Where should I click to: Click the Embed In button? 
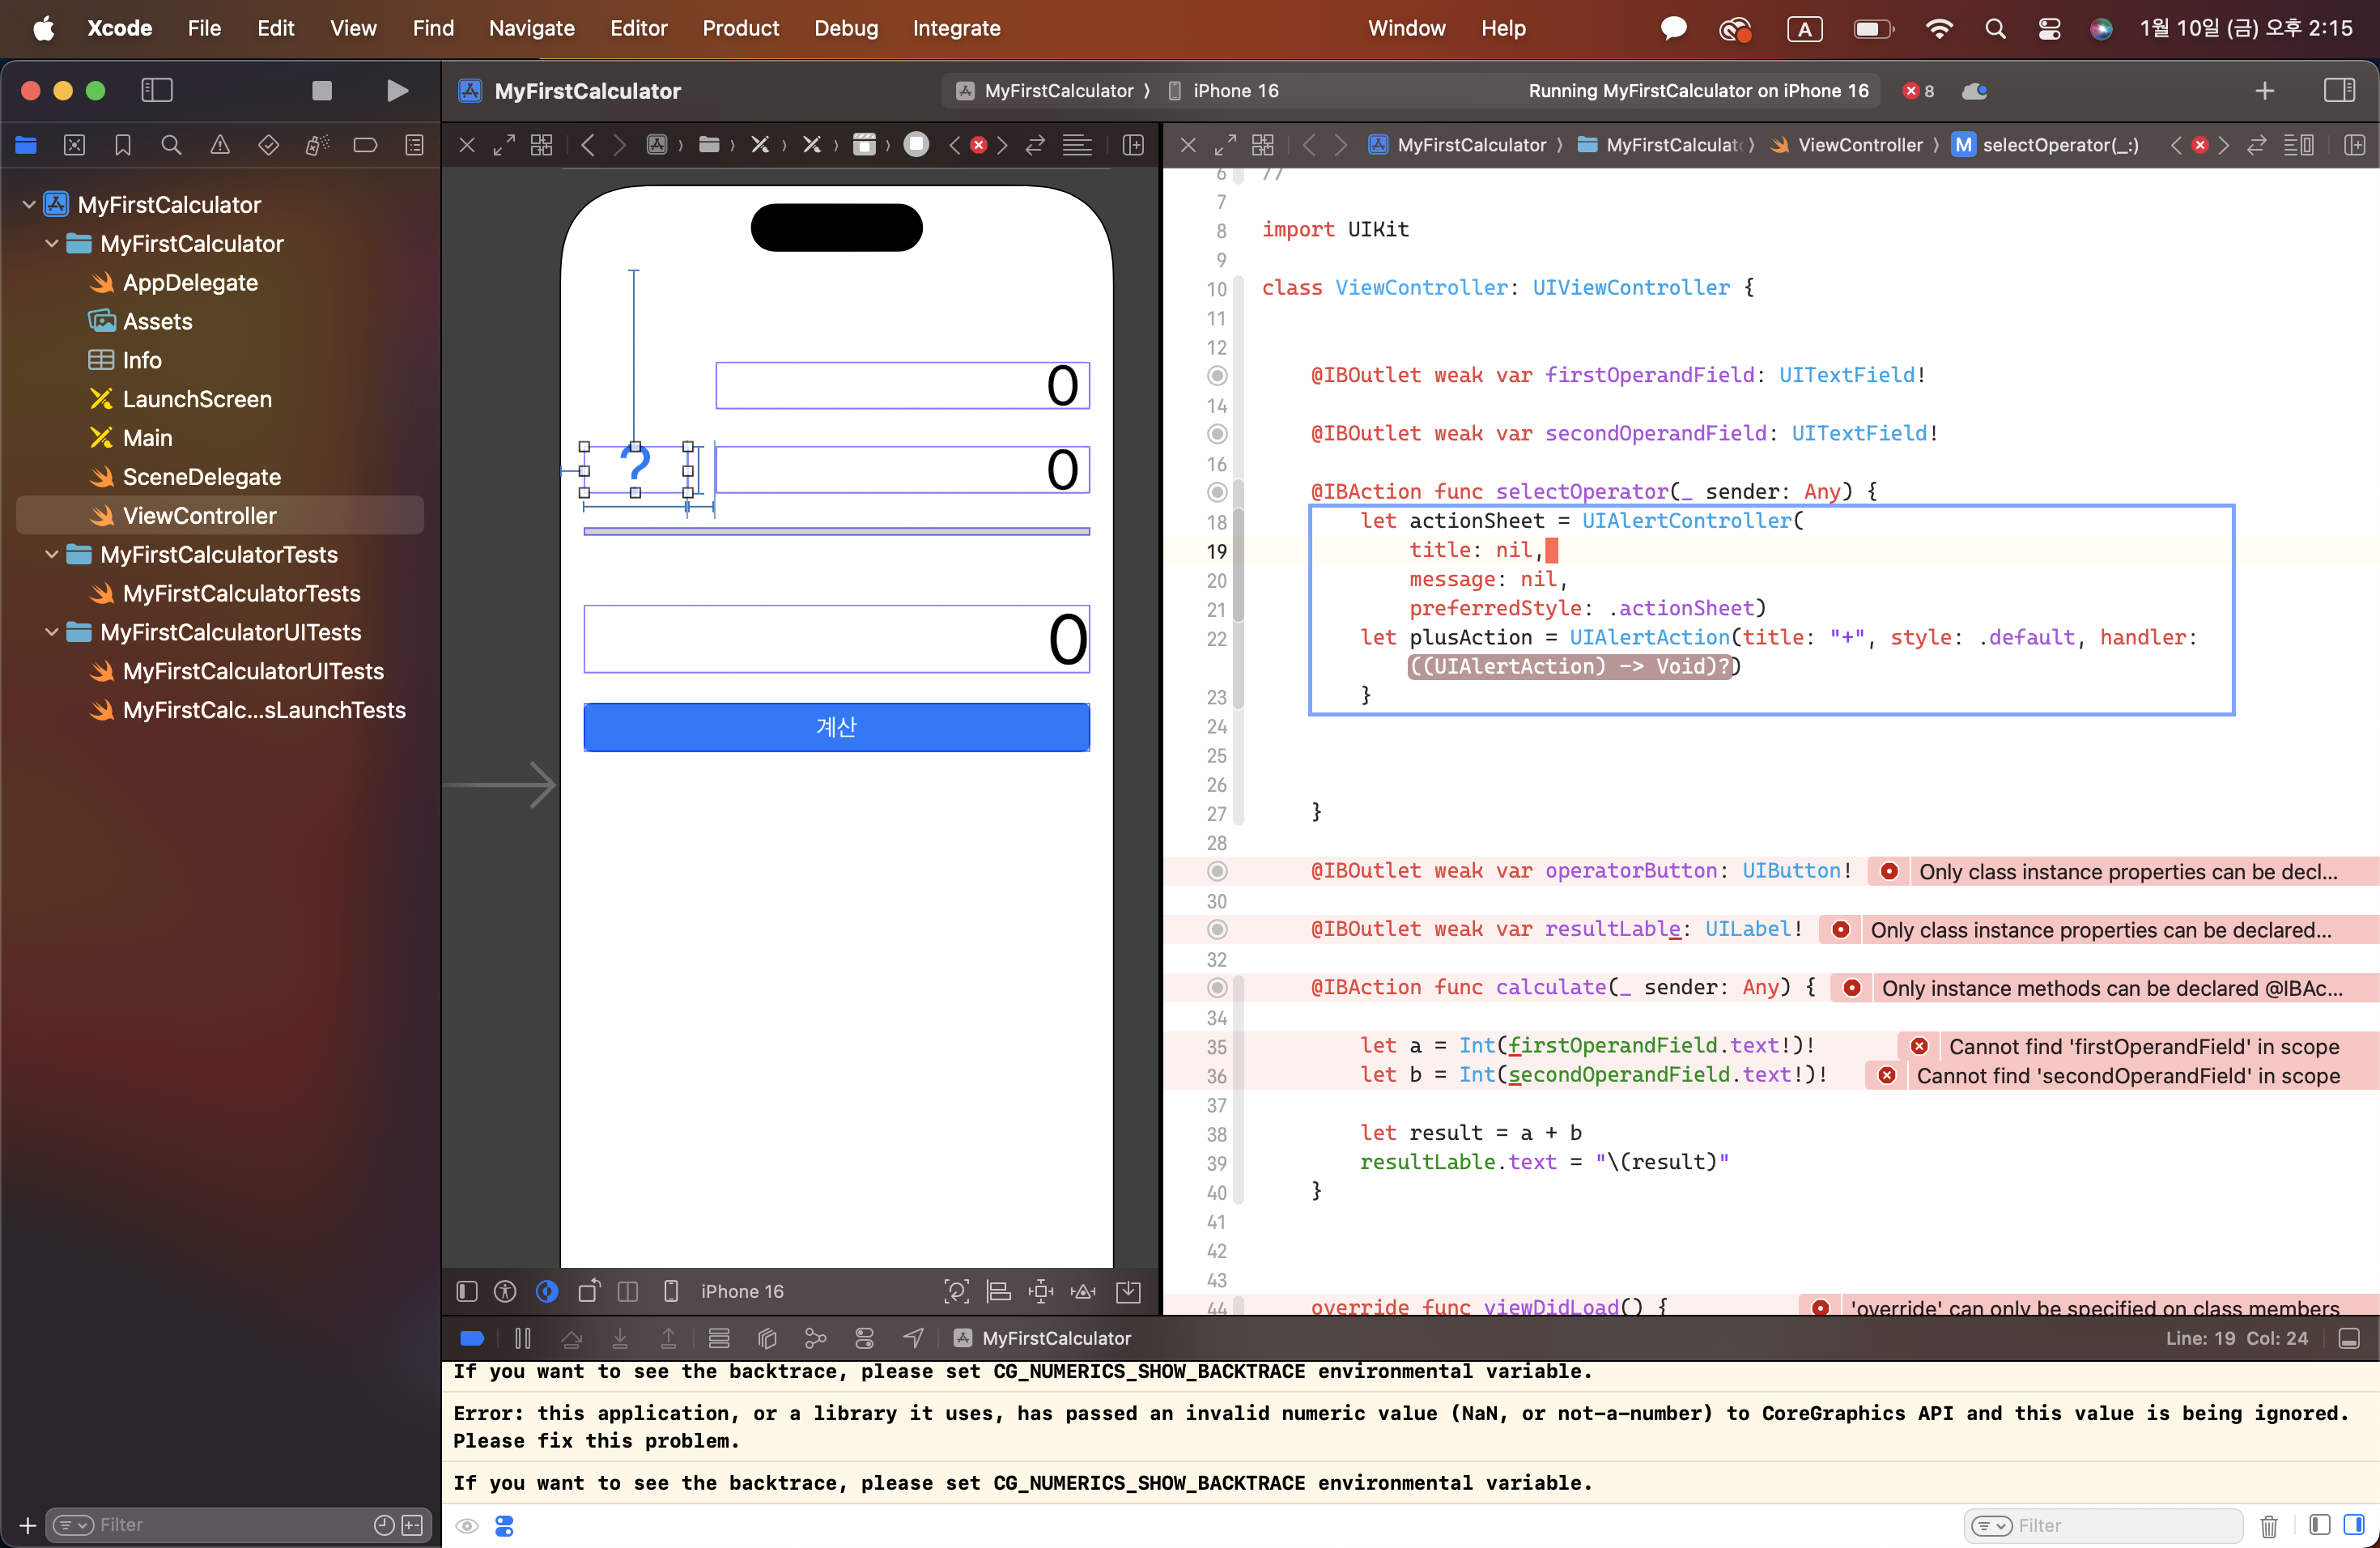1128,1291
